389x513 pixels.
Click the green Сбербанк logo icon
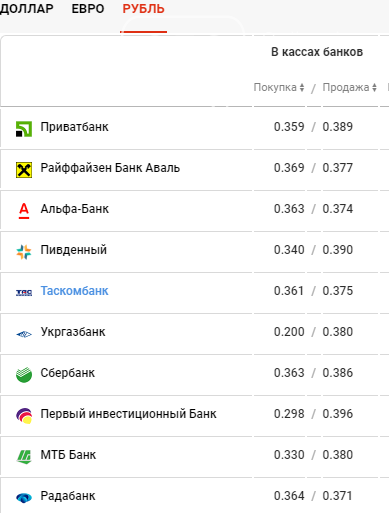pyautogui.click(x=24, y=375)
